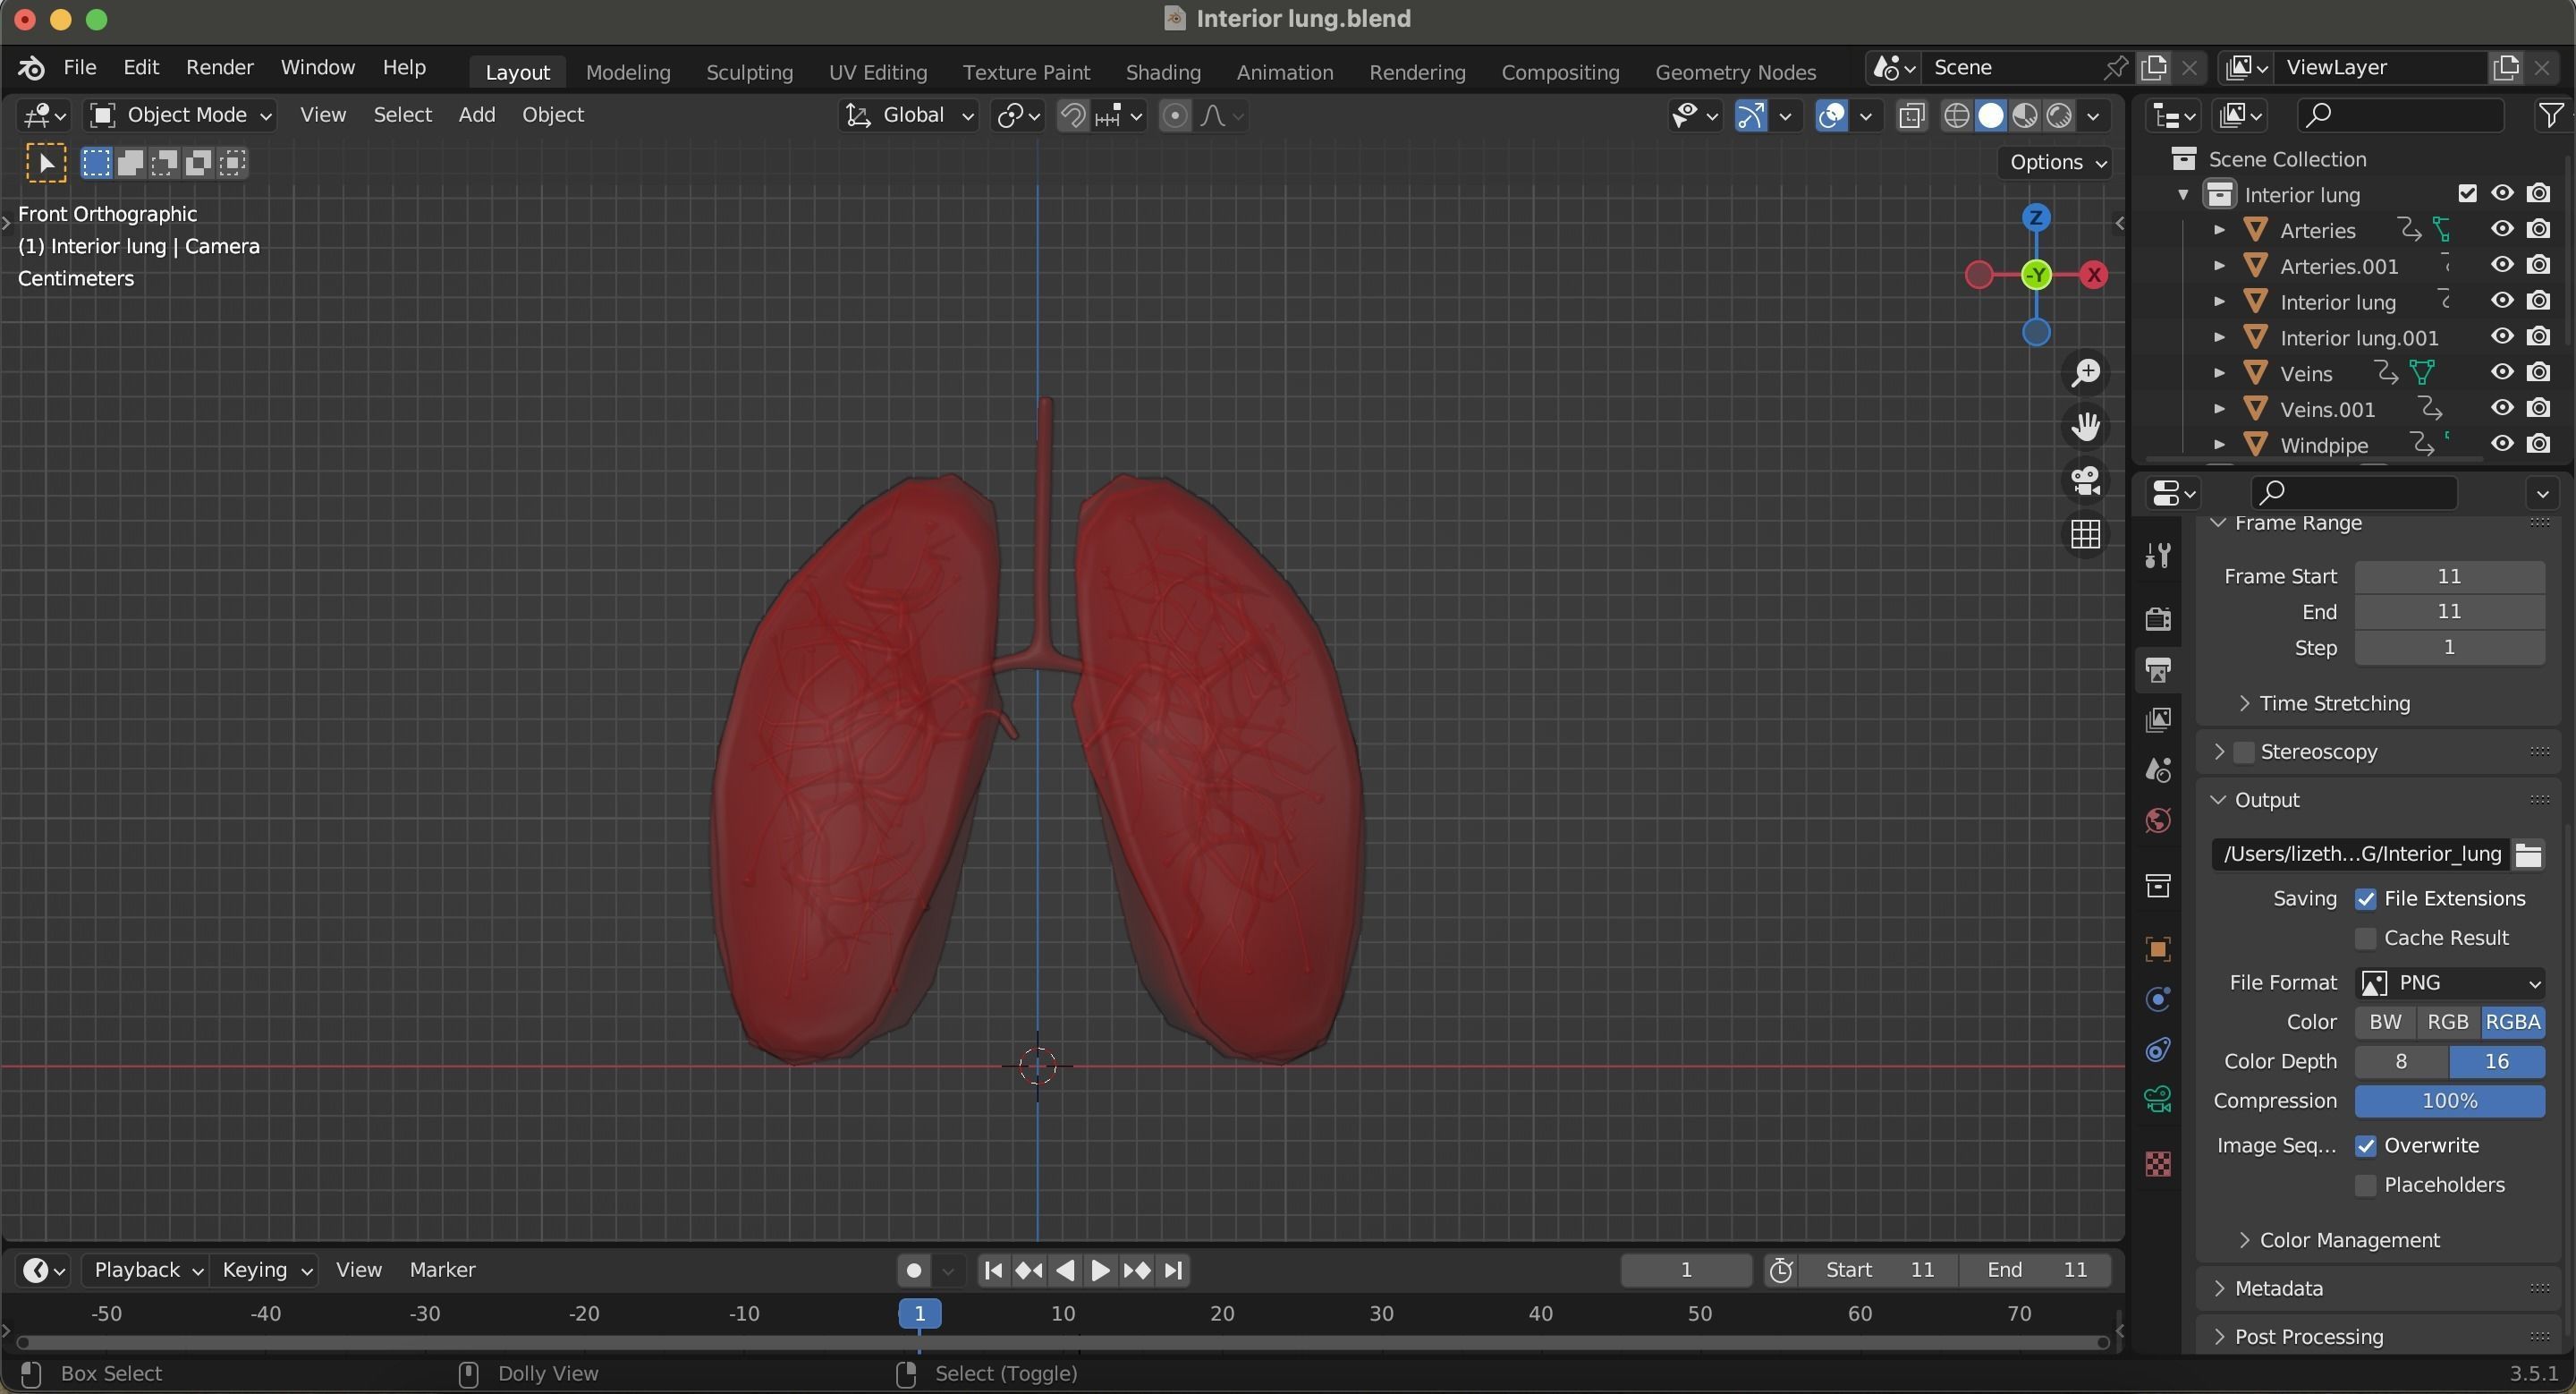Open the Output properties tab icon
This screenshot has width=2576, height=1394.
point(2158,669)
